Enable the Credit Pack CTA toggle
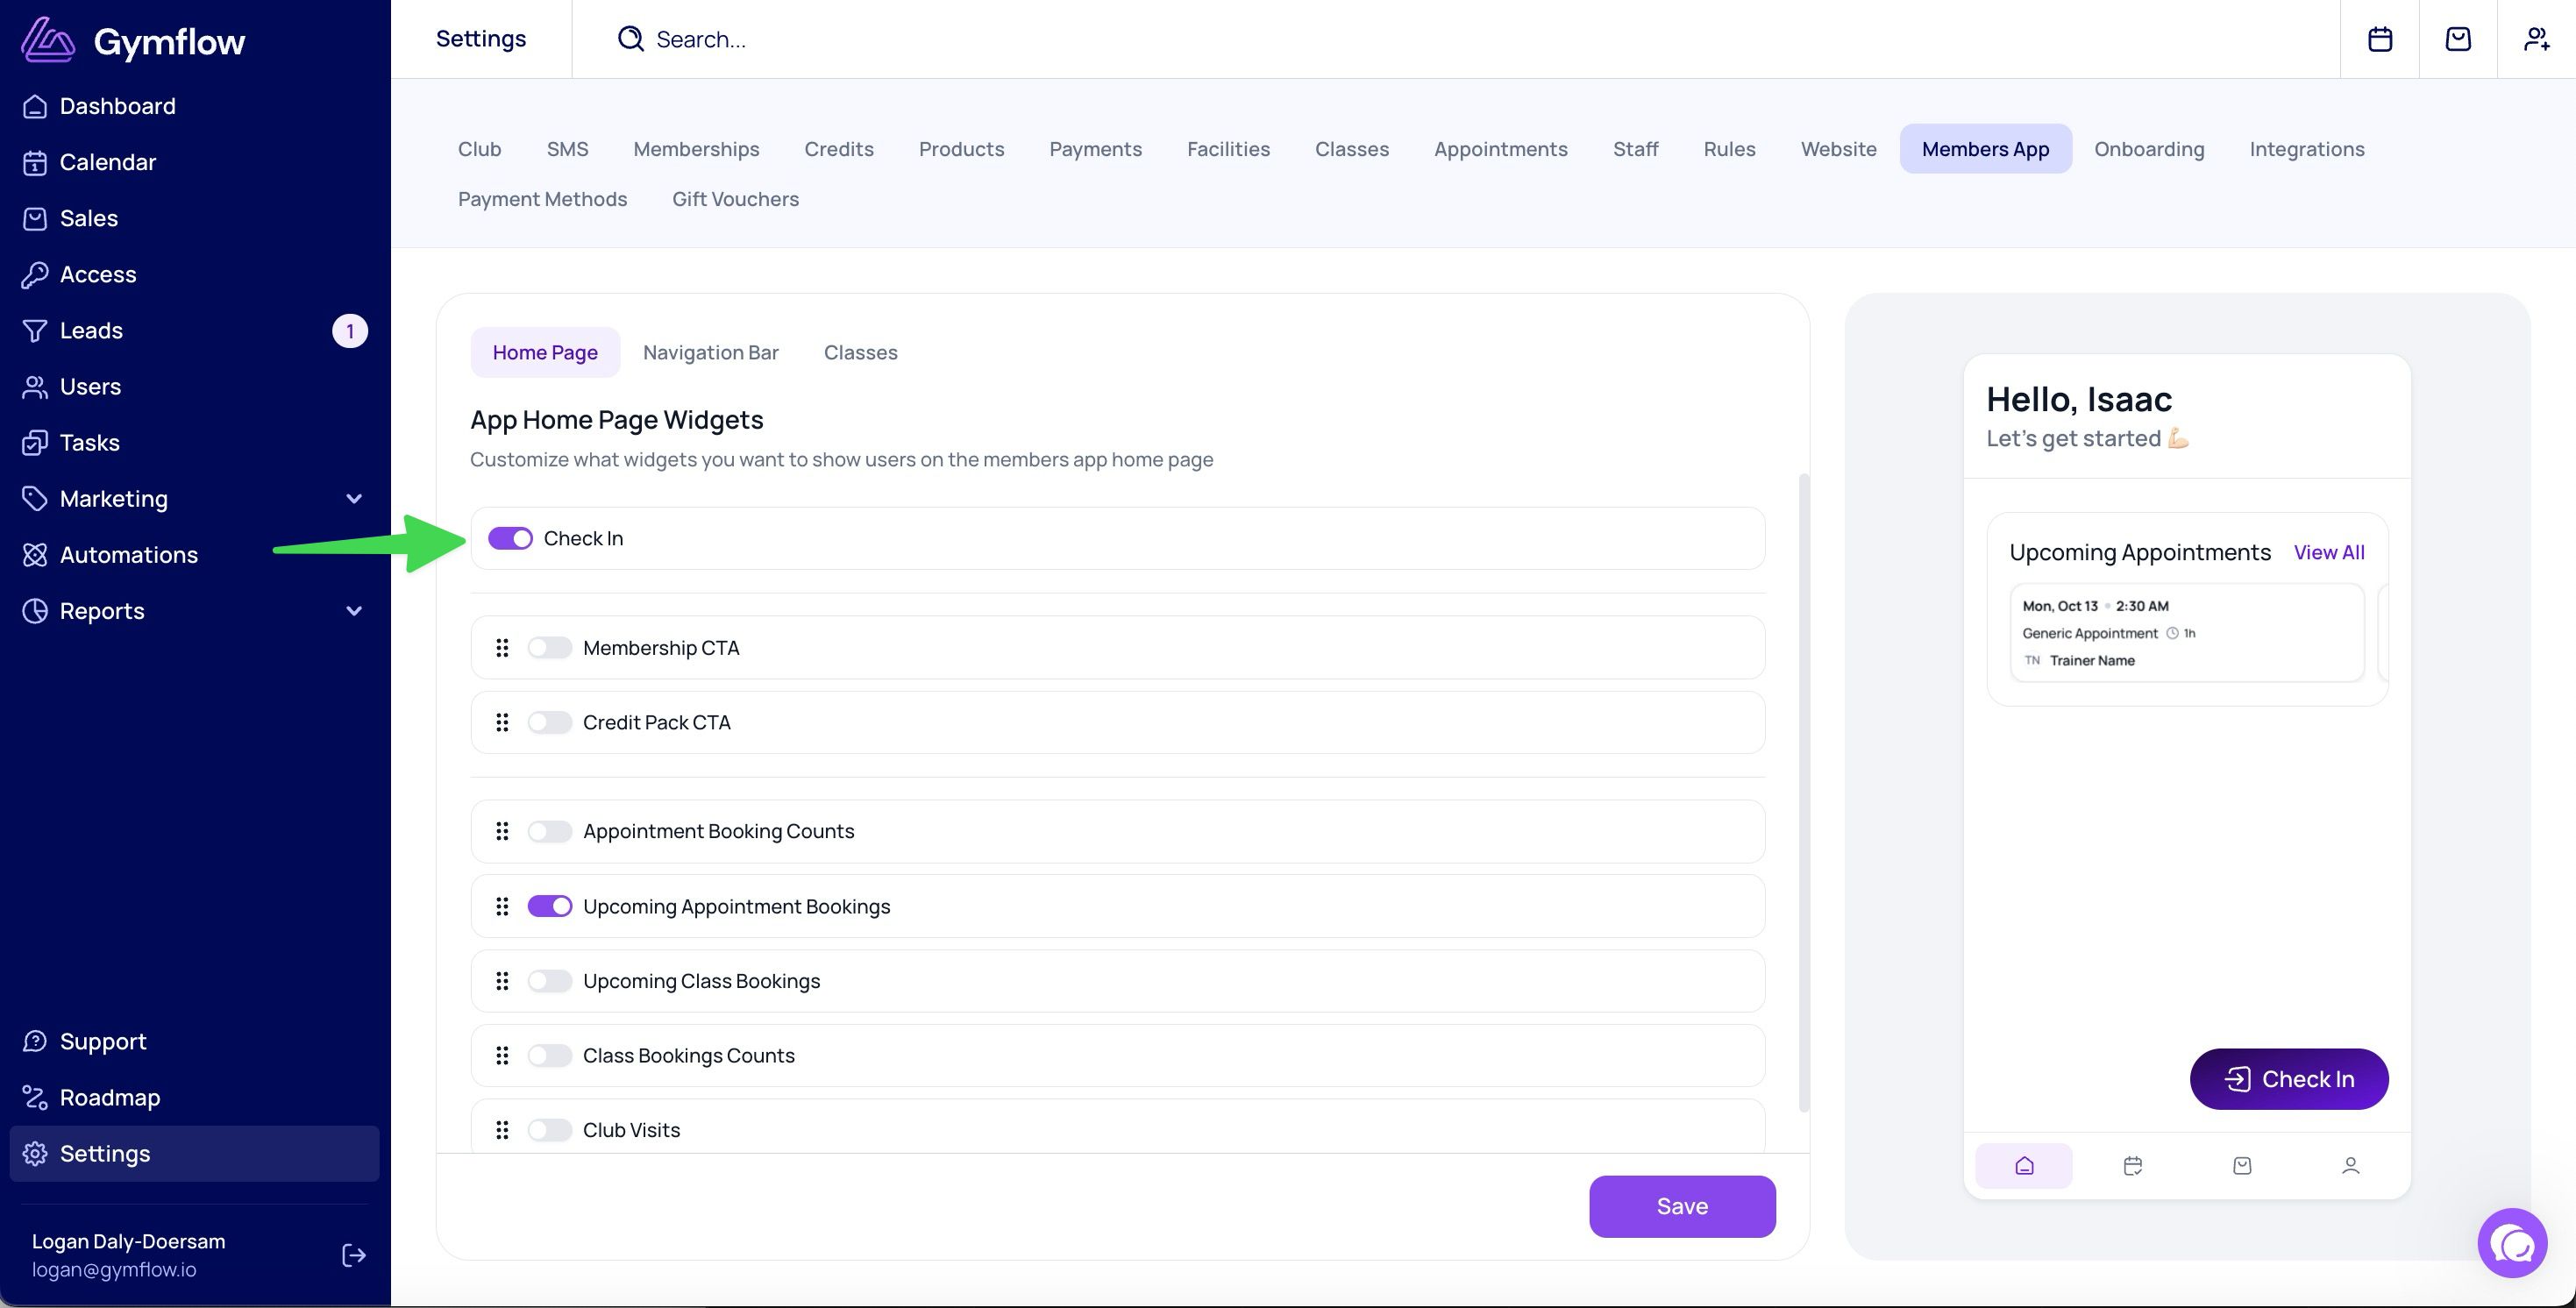 (550, 722)
